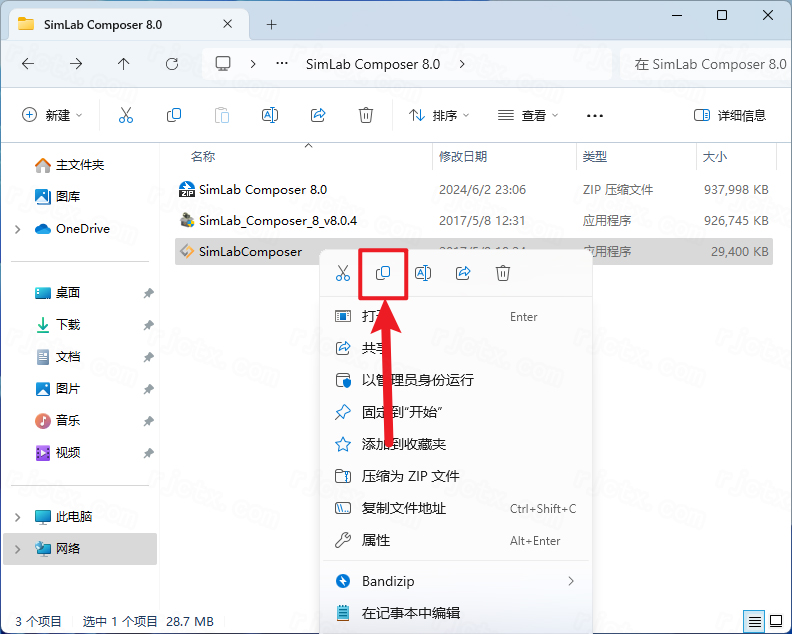The width and height of the screenshot is (792, 634).
Task: Sort by the 名称 column header
Action: (x=203, y=157)
